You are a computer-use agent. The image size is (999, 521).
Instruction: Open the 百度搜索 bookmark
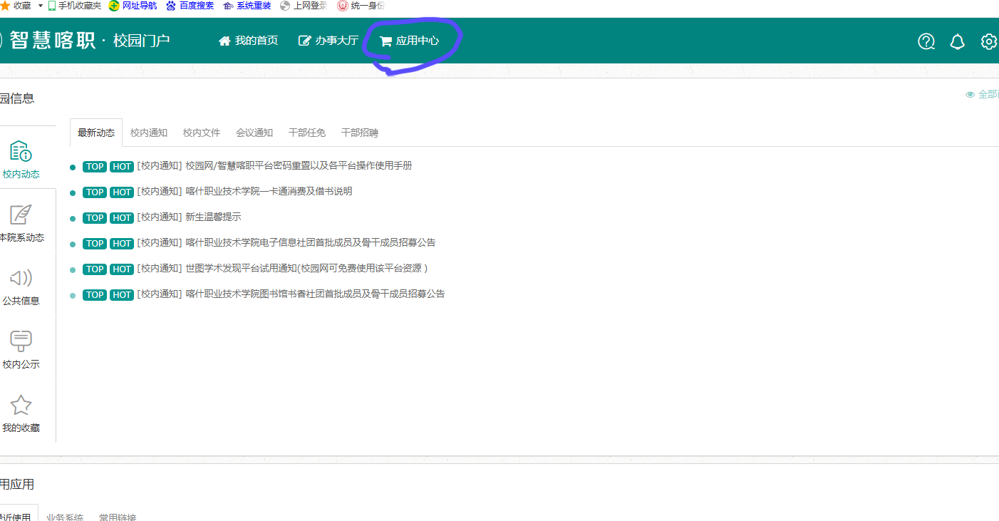[x=190, y=6]
